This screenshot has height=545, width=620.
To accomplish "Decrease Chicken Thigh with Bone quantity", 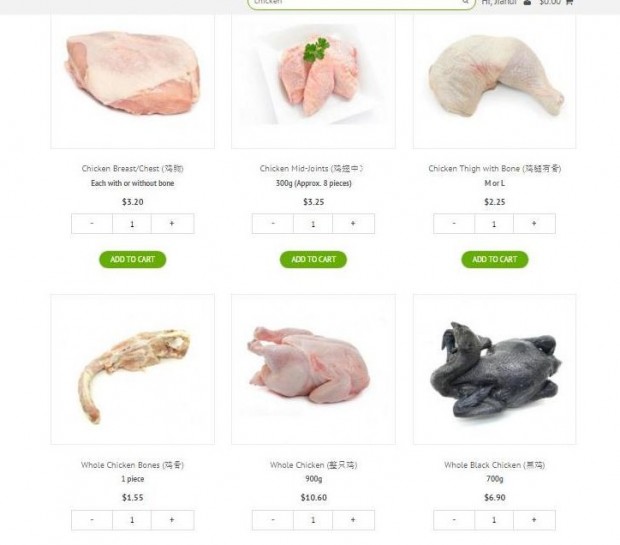I will (454, 224).
